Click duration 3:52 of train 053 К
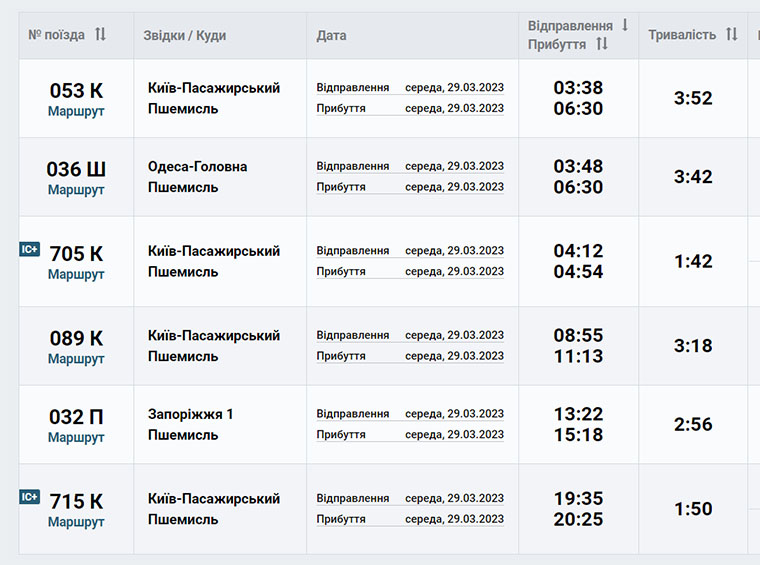 click(693, 98)
